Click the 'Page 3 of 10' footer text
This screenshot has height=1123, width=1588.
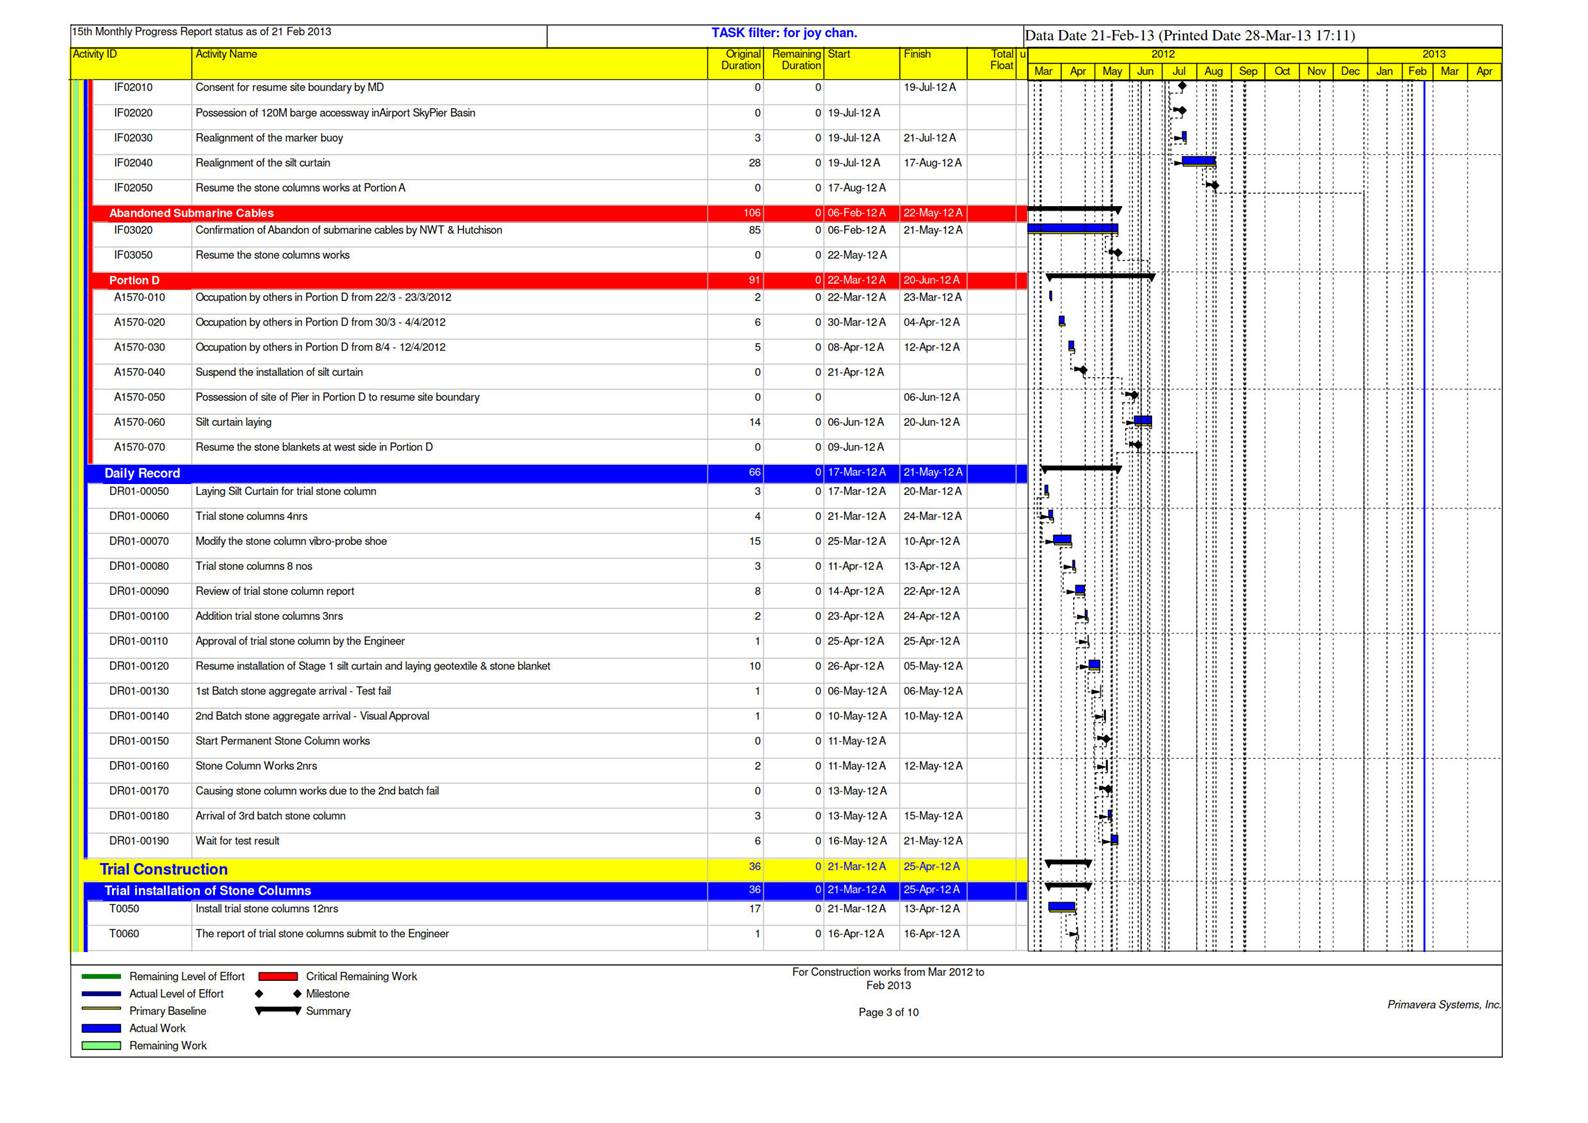coord(888,1012)
